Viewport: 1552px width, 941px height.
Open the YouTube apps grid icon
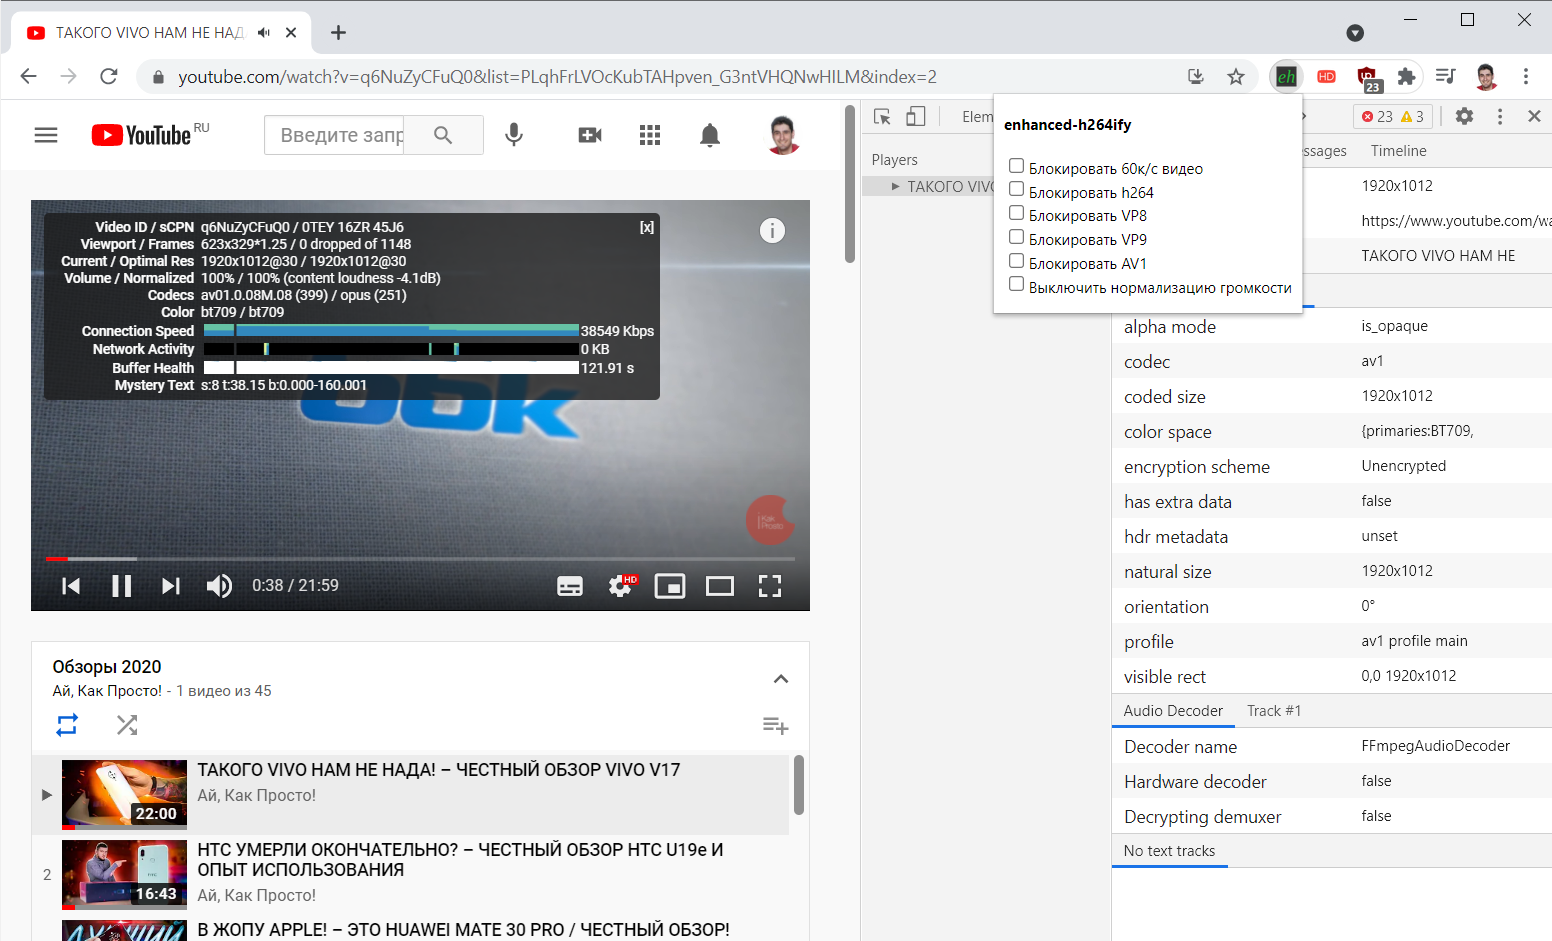(650, 135)
